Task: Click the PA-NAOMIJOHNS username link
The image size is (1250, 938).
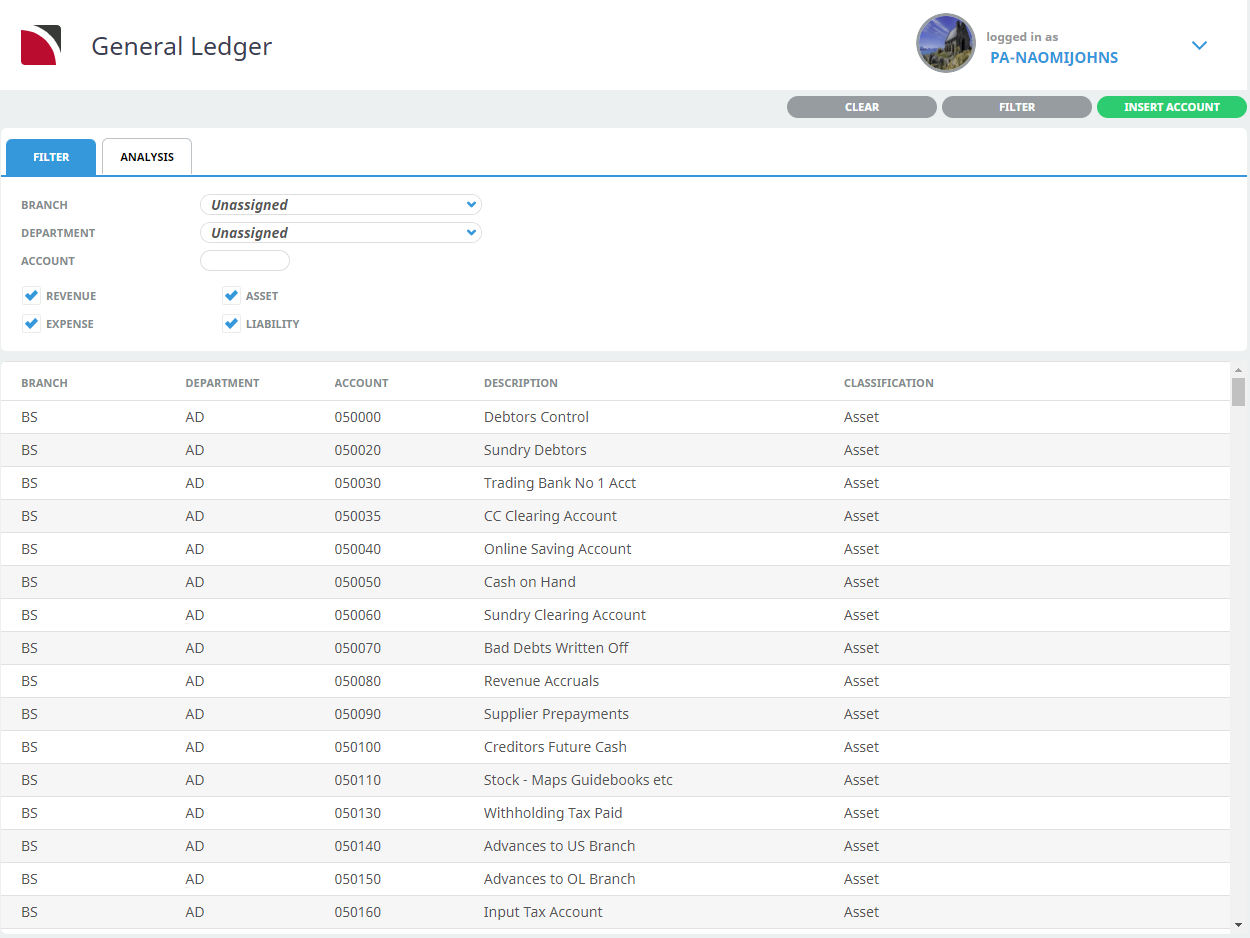Action: pos(1053,58)
